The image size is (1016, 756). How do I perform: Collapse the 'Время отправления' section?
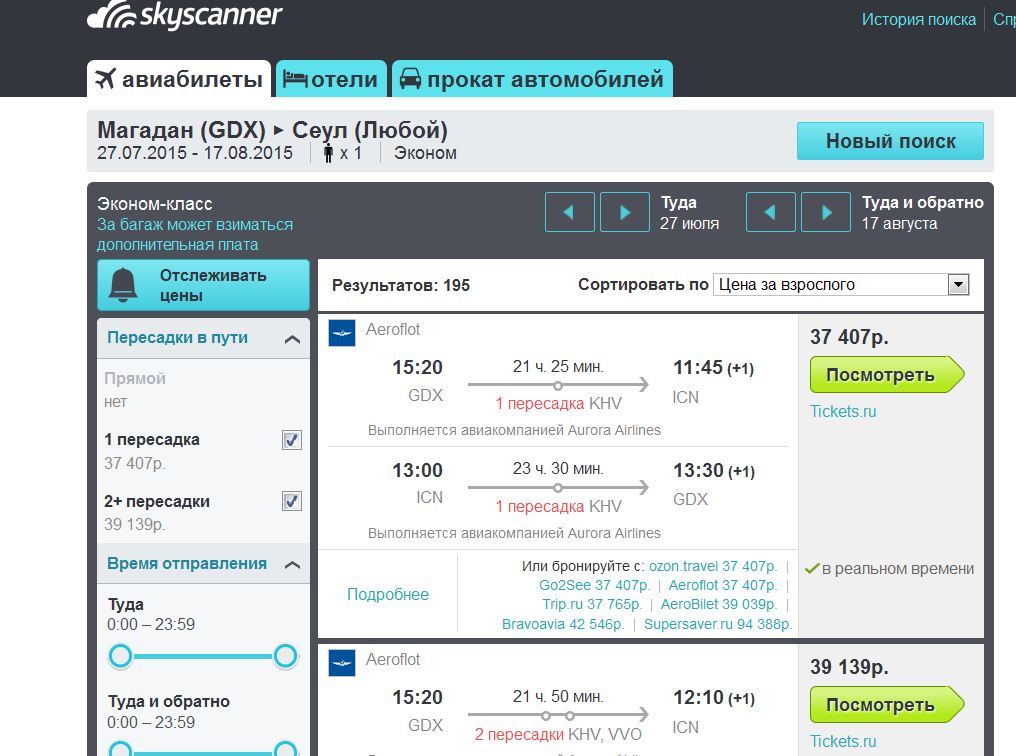[292, 565]
